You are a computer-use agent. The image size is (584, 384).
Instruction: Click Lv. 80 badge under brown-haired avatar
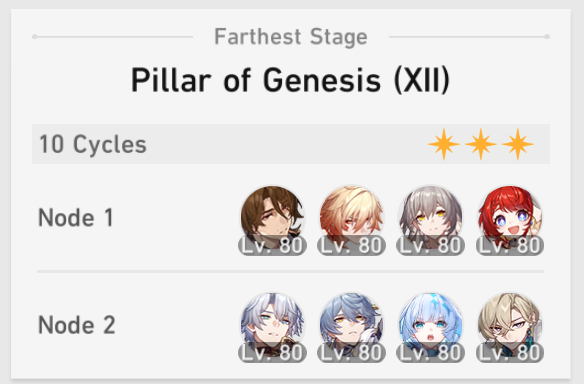(273, 245)
